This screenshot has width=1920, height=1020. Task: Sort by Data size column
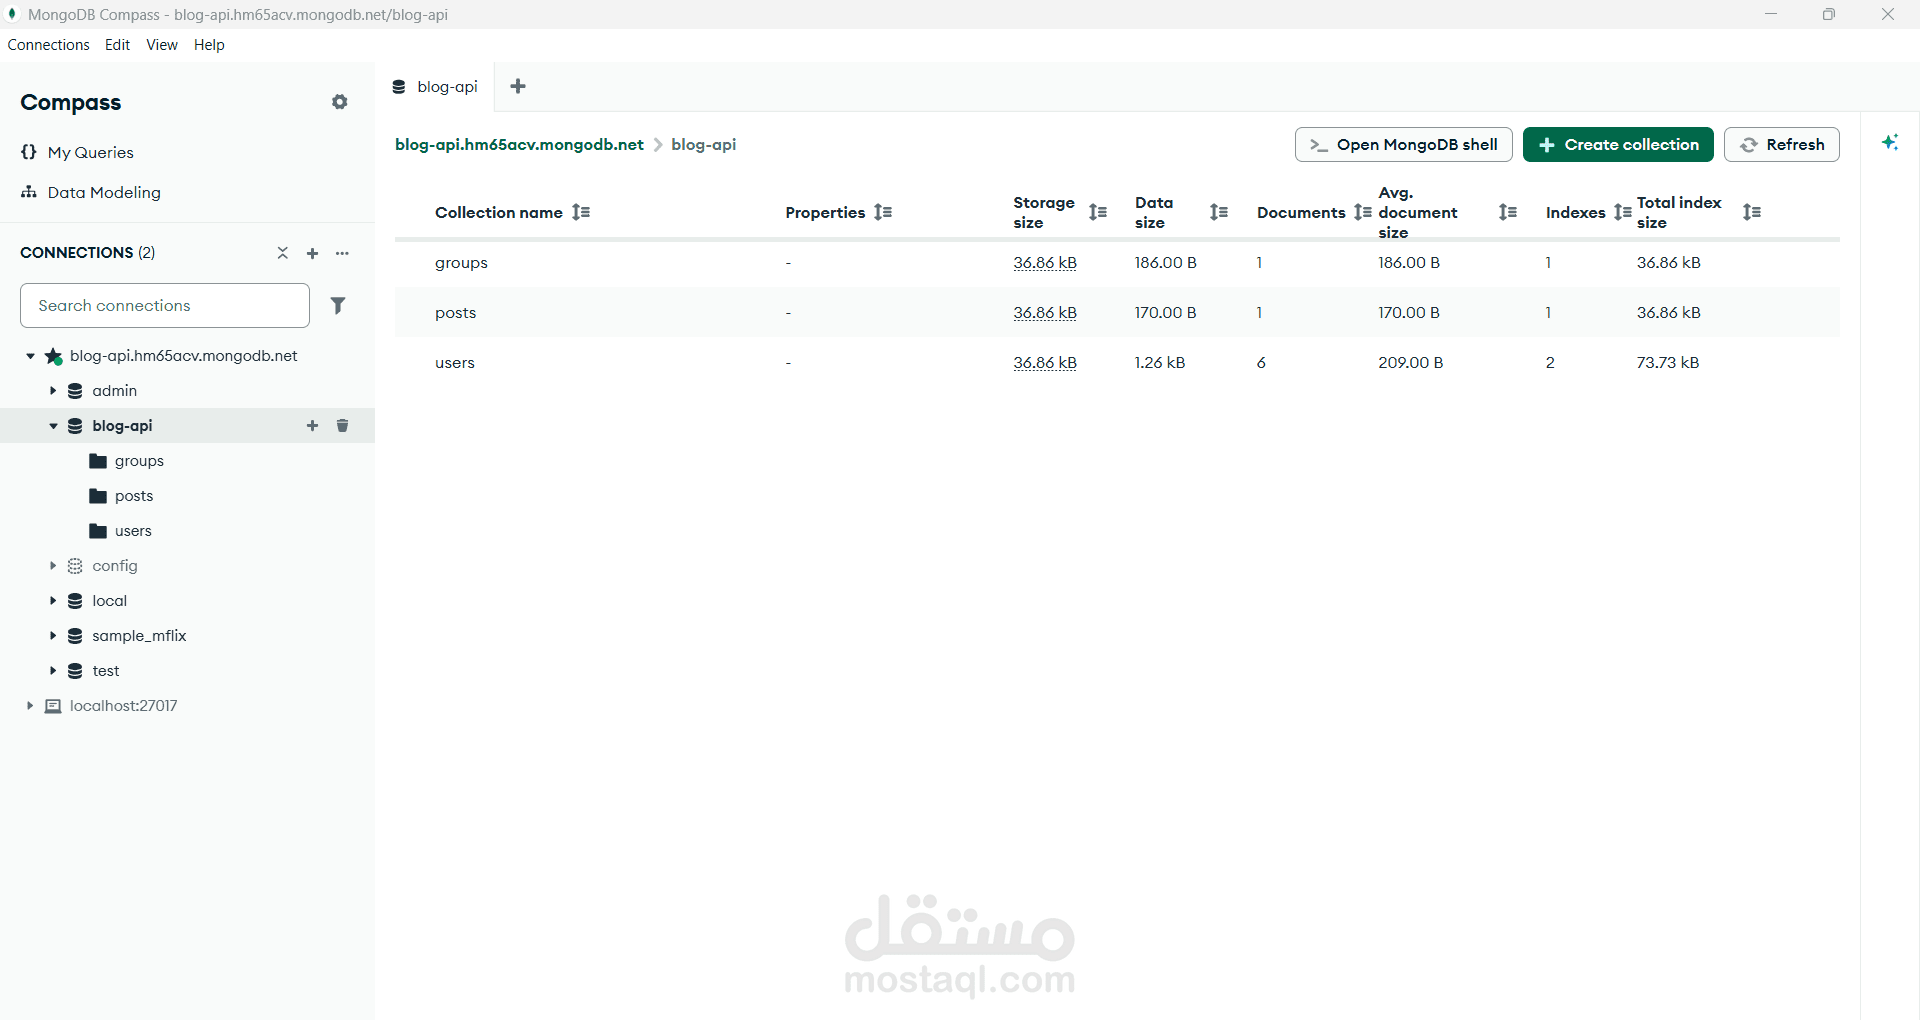[x=1219, y=212]
